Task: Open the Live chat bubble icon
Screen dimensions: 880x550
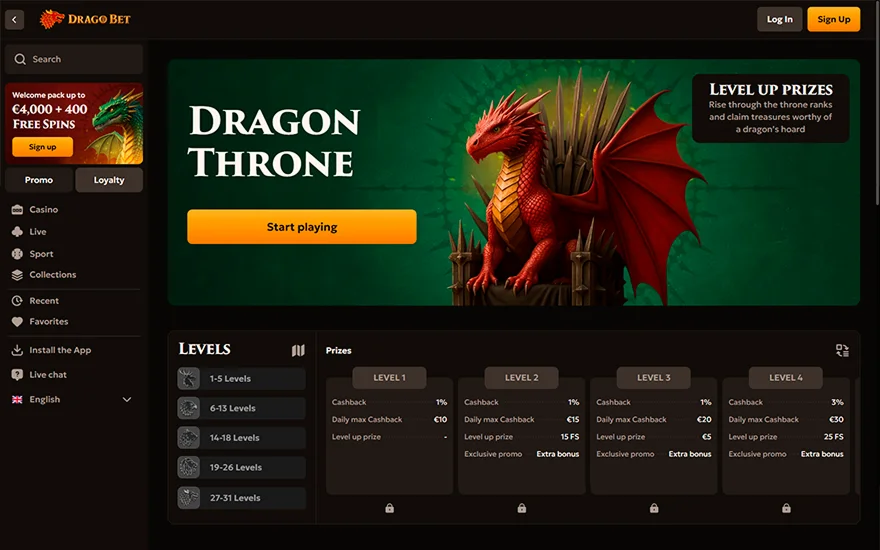Action: coord(17,374)
